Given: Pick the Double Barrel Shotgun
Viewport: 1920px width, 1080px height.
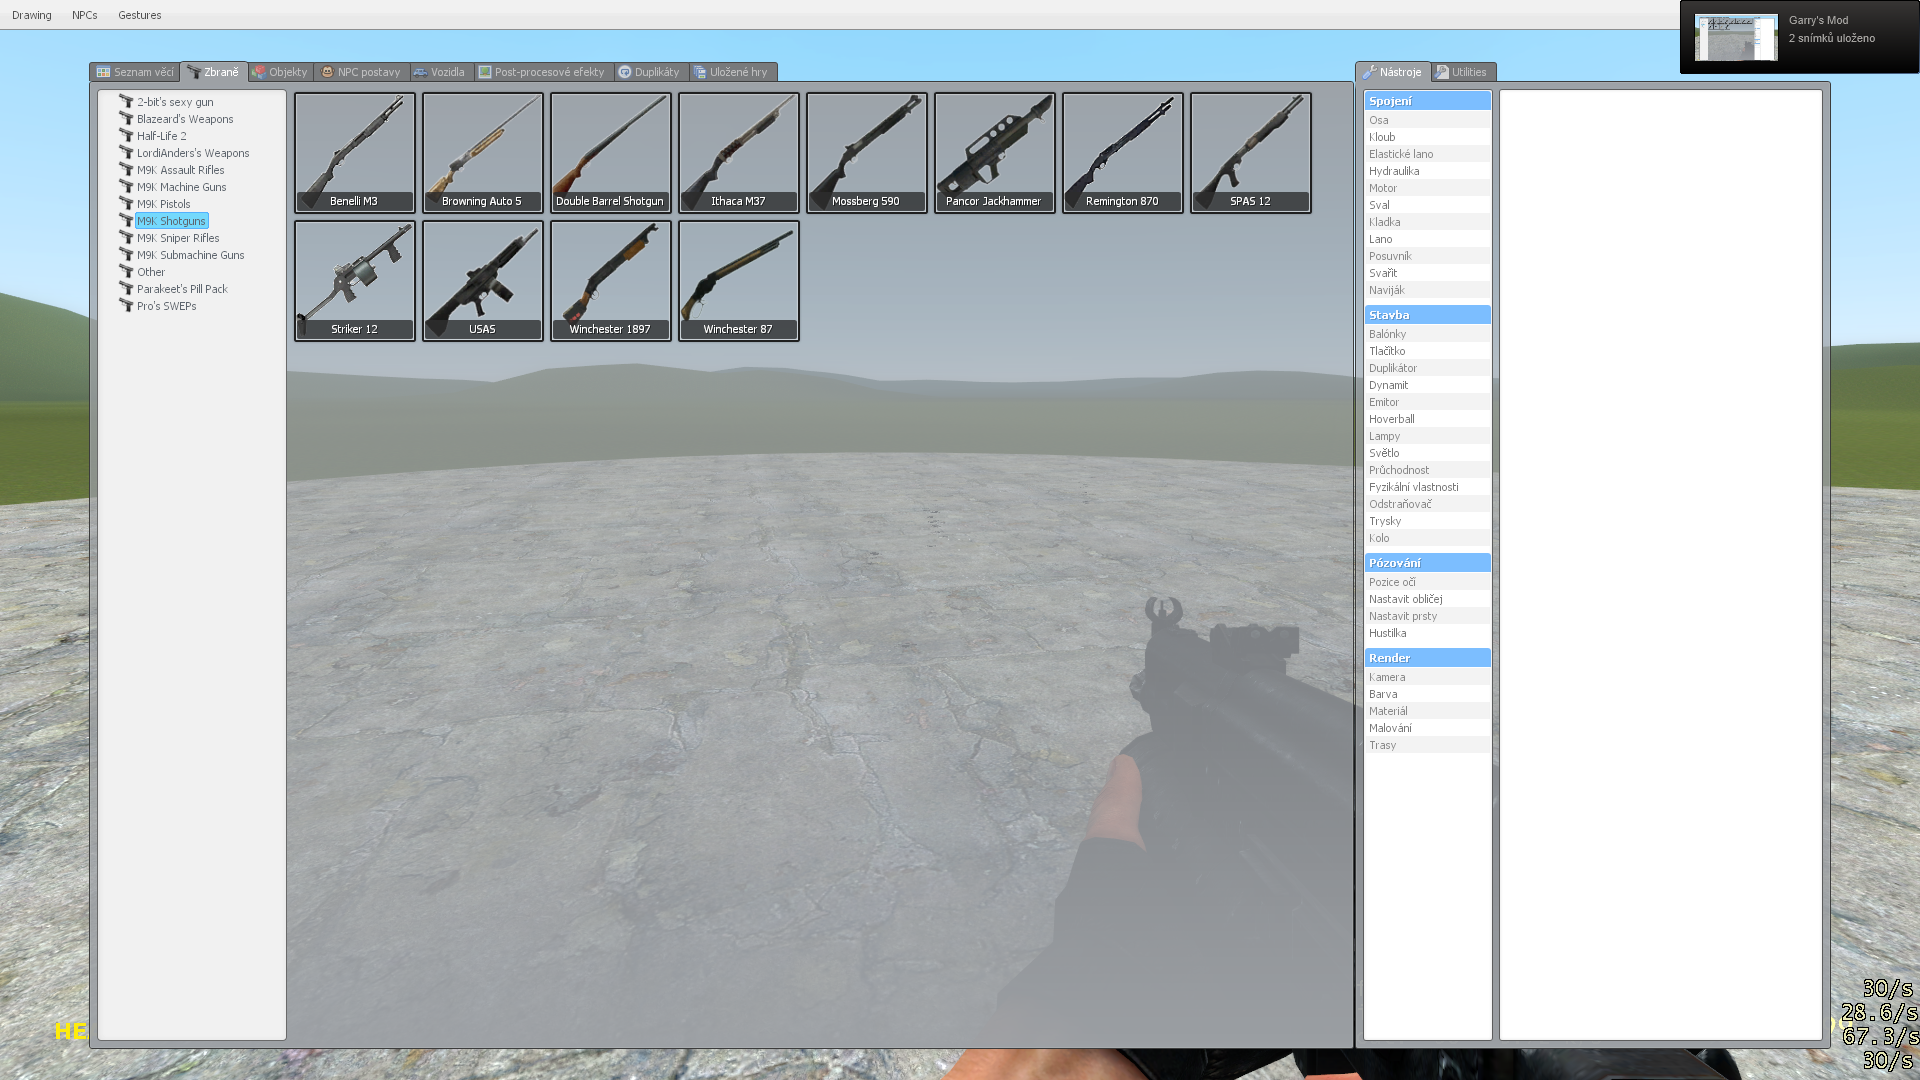Looking at the screenshot, I should (x=611, y=153).
